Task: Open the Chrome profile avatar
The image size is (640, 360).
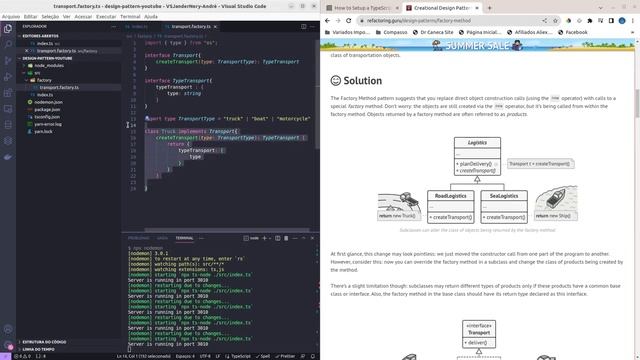Action: [x=622, y=20]
